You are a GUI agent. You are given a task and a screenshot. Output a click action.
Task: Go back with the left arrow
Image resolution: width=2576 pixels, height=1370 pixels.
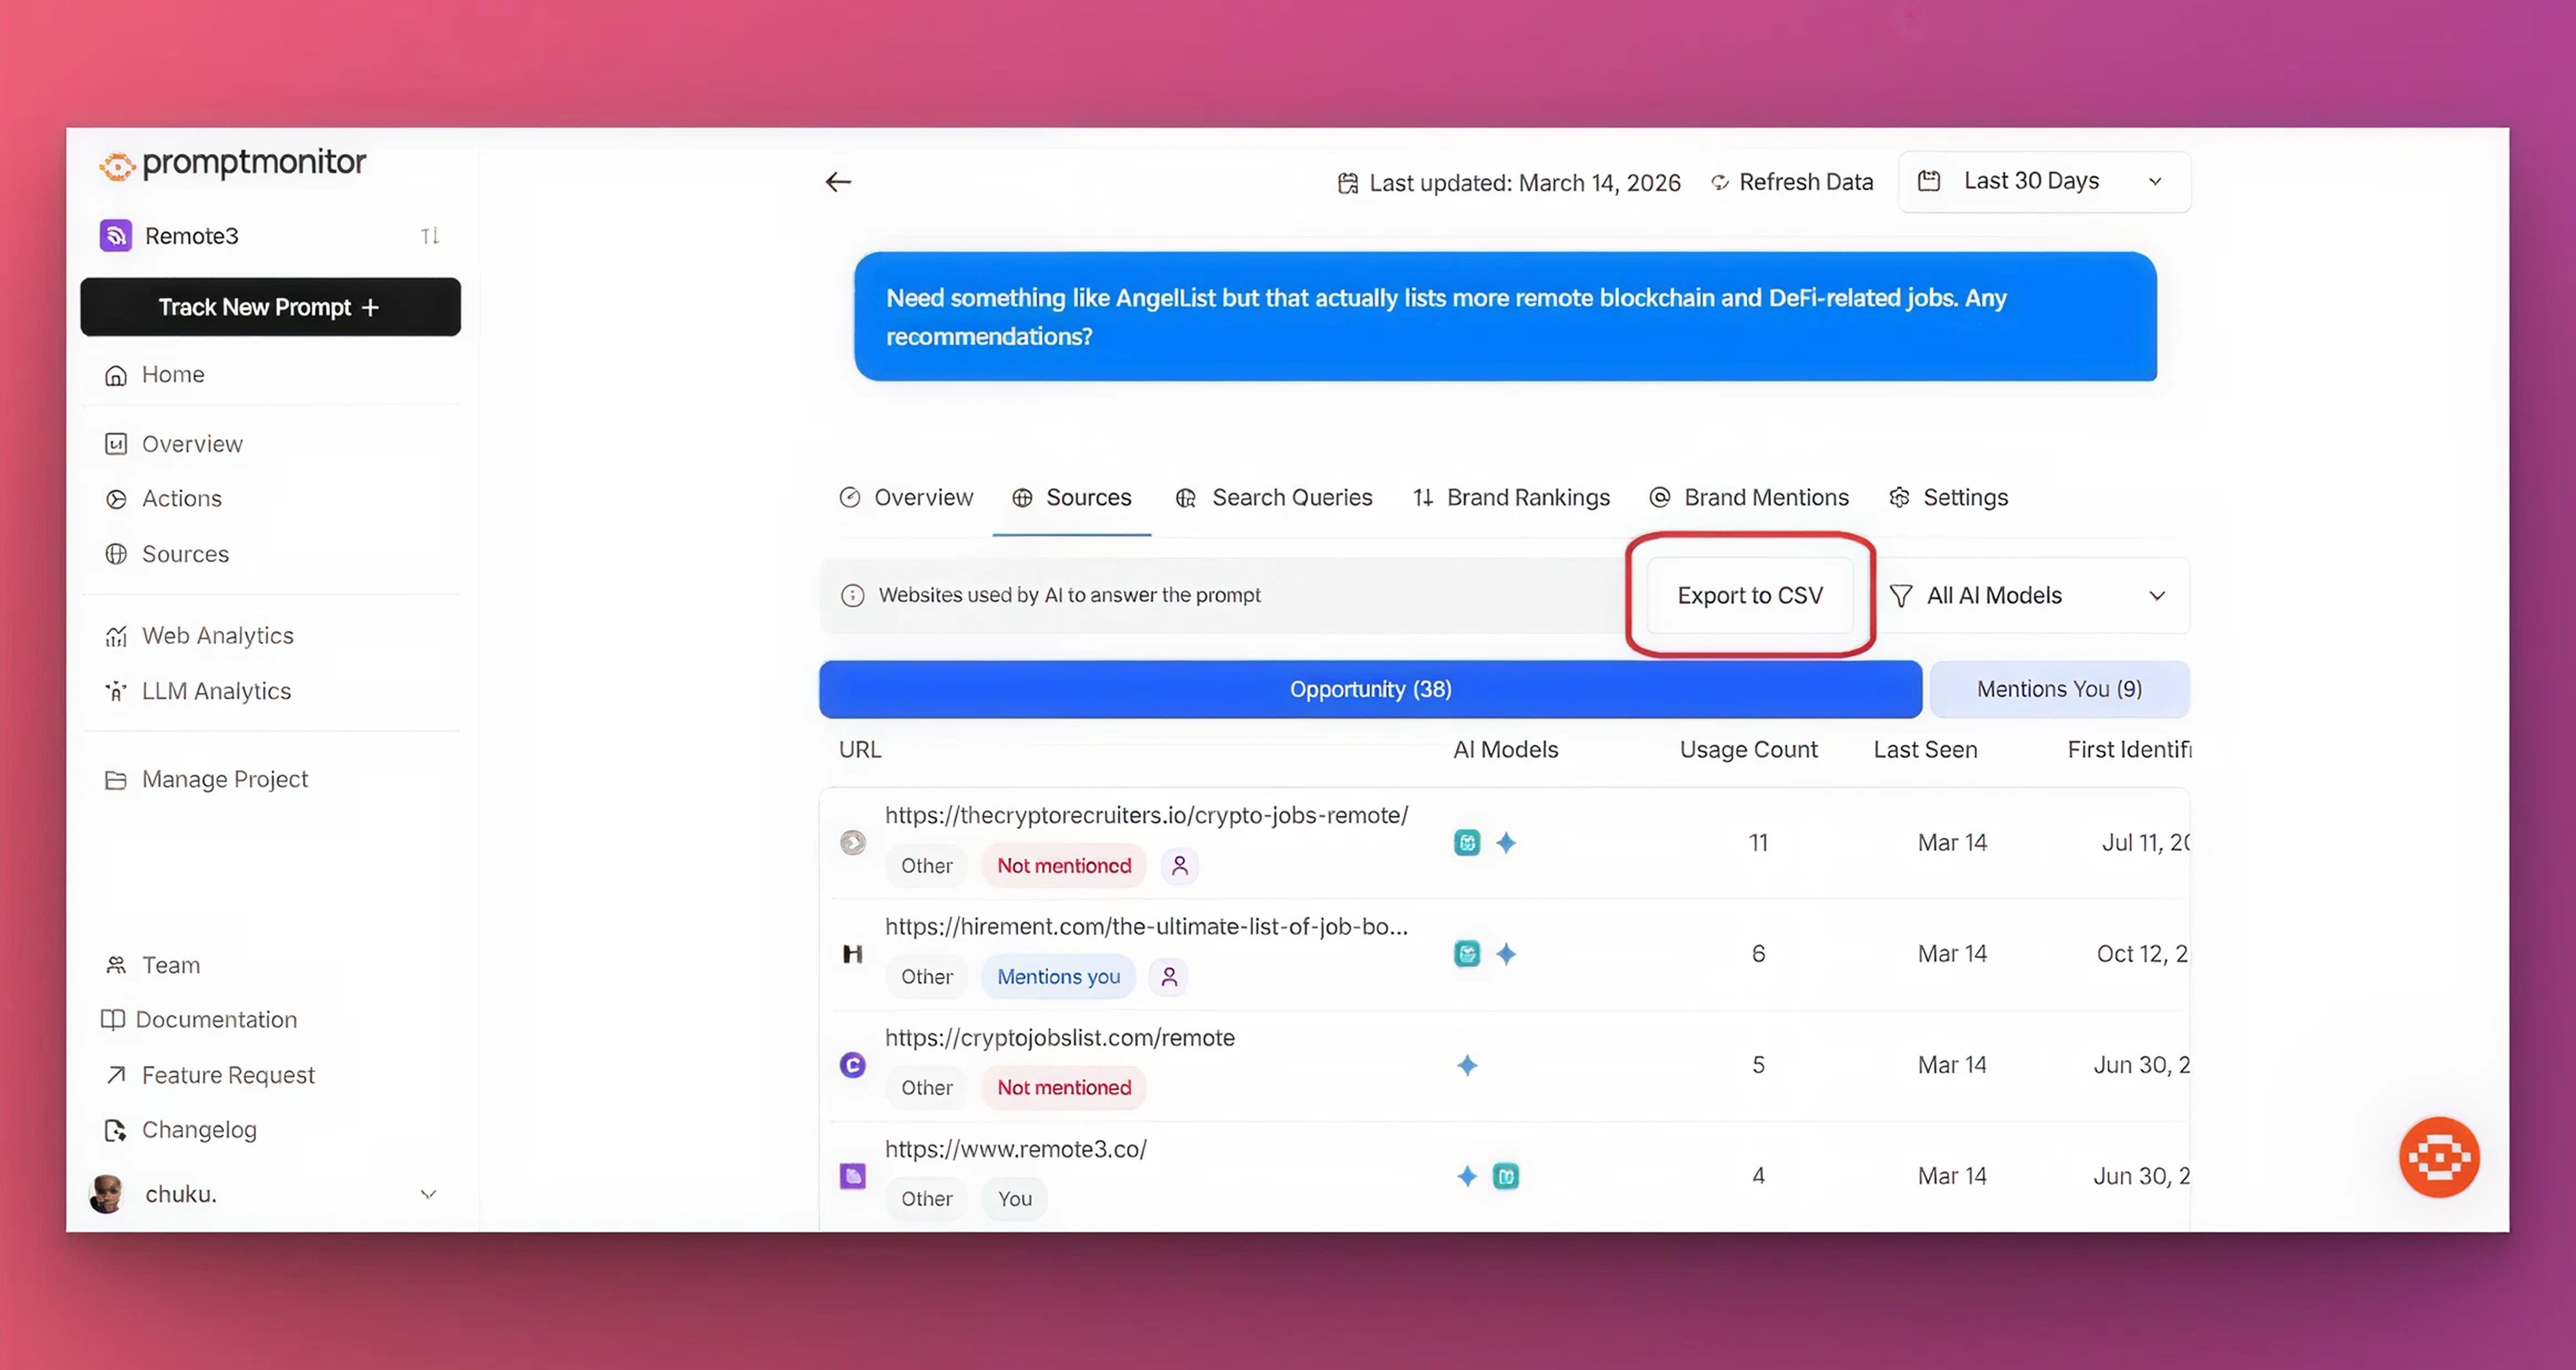coord(838,182)
